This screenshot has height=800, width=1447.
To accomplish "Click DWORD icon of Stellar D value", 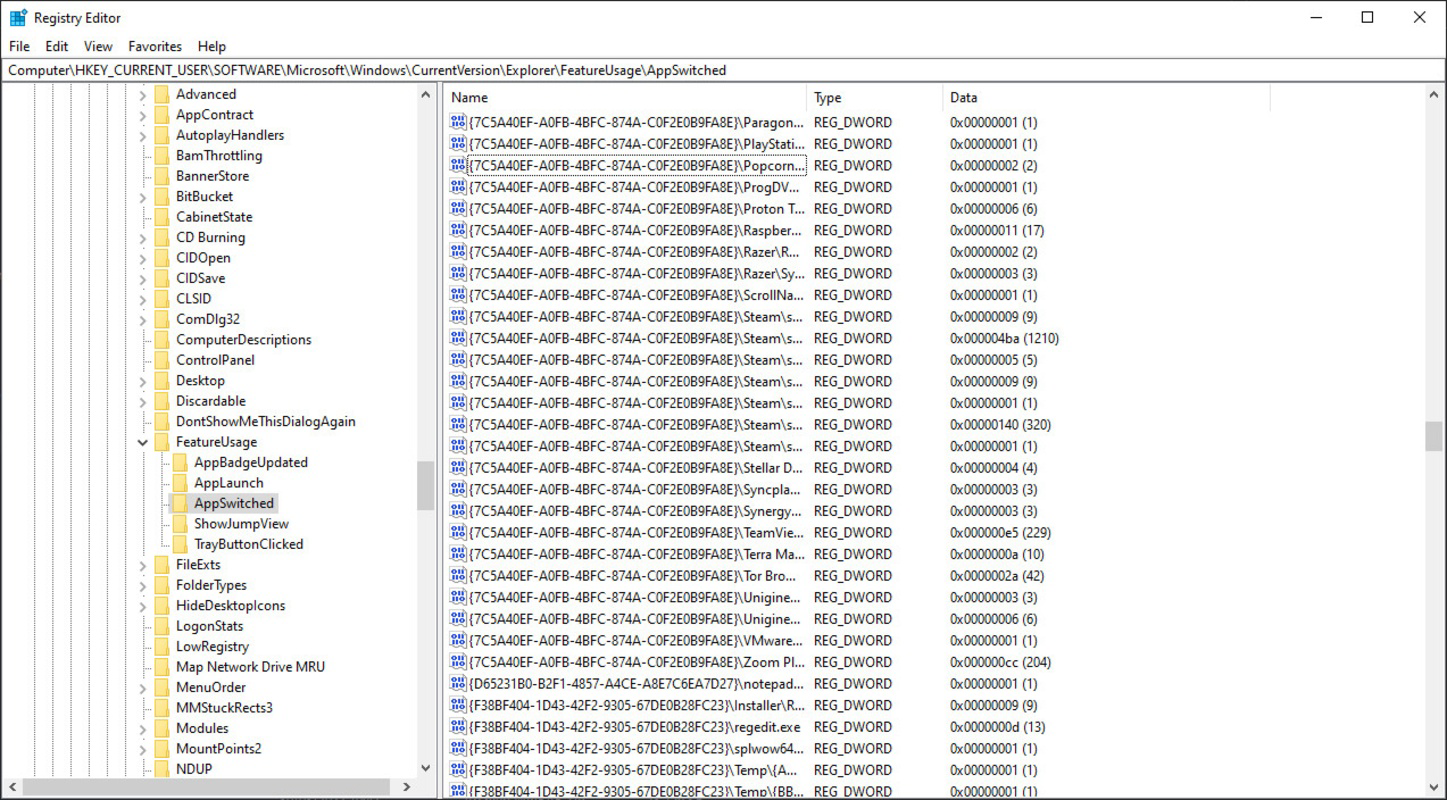I will 458,467.
